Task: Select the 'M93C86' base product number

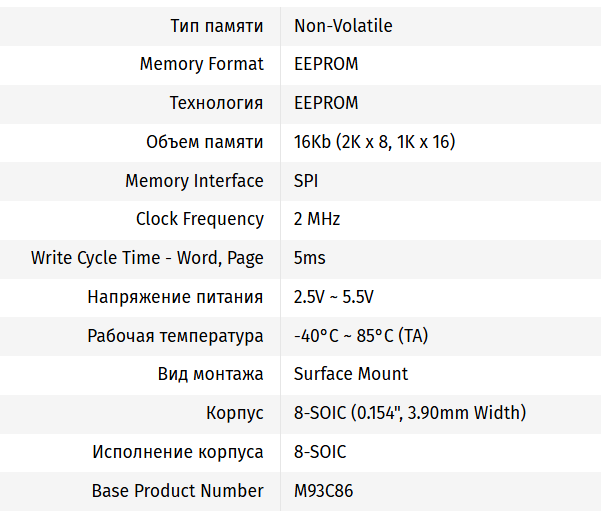Action: click(323, 491)
